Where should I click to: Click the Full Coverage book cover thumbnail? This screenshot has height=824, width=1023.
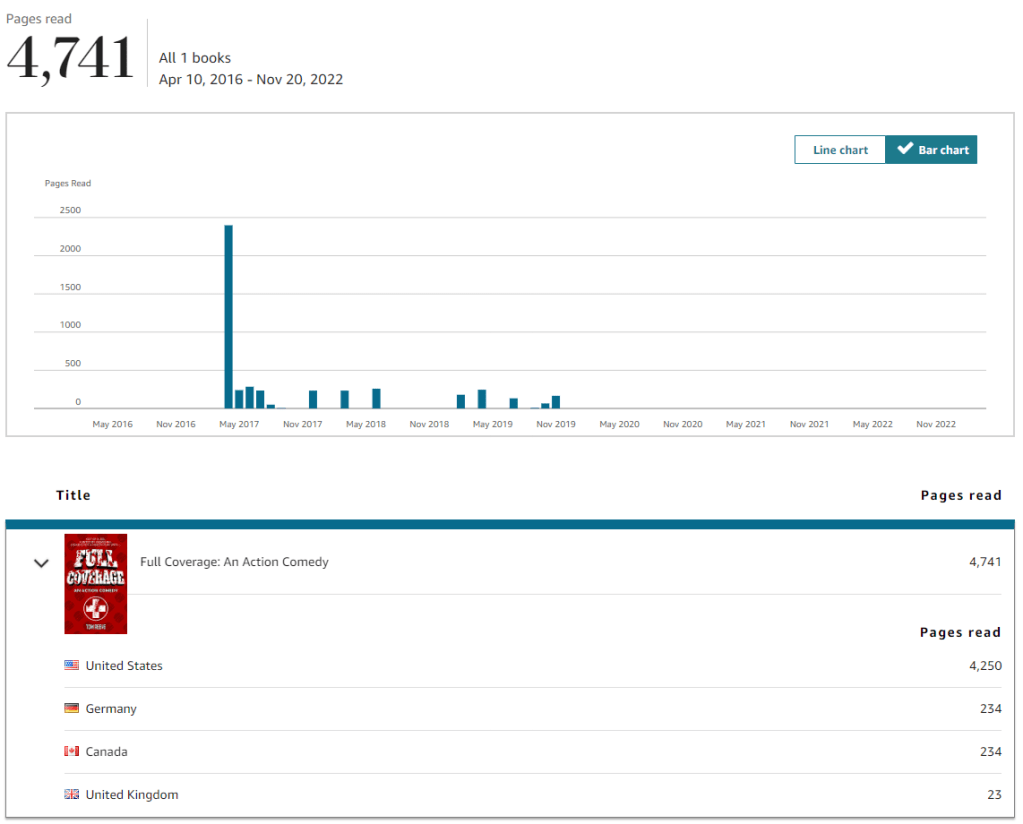(x=95, y=584)
